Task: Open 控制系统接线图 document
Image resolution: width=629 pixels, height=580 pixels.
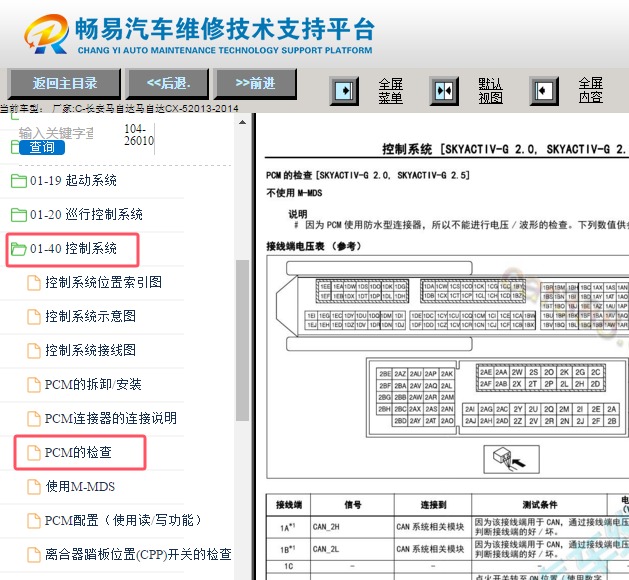Action: click(90, 350)
